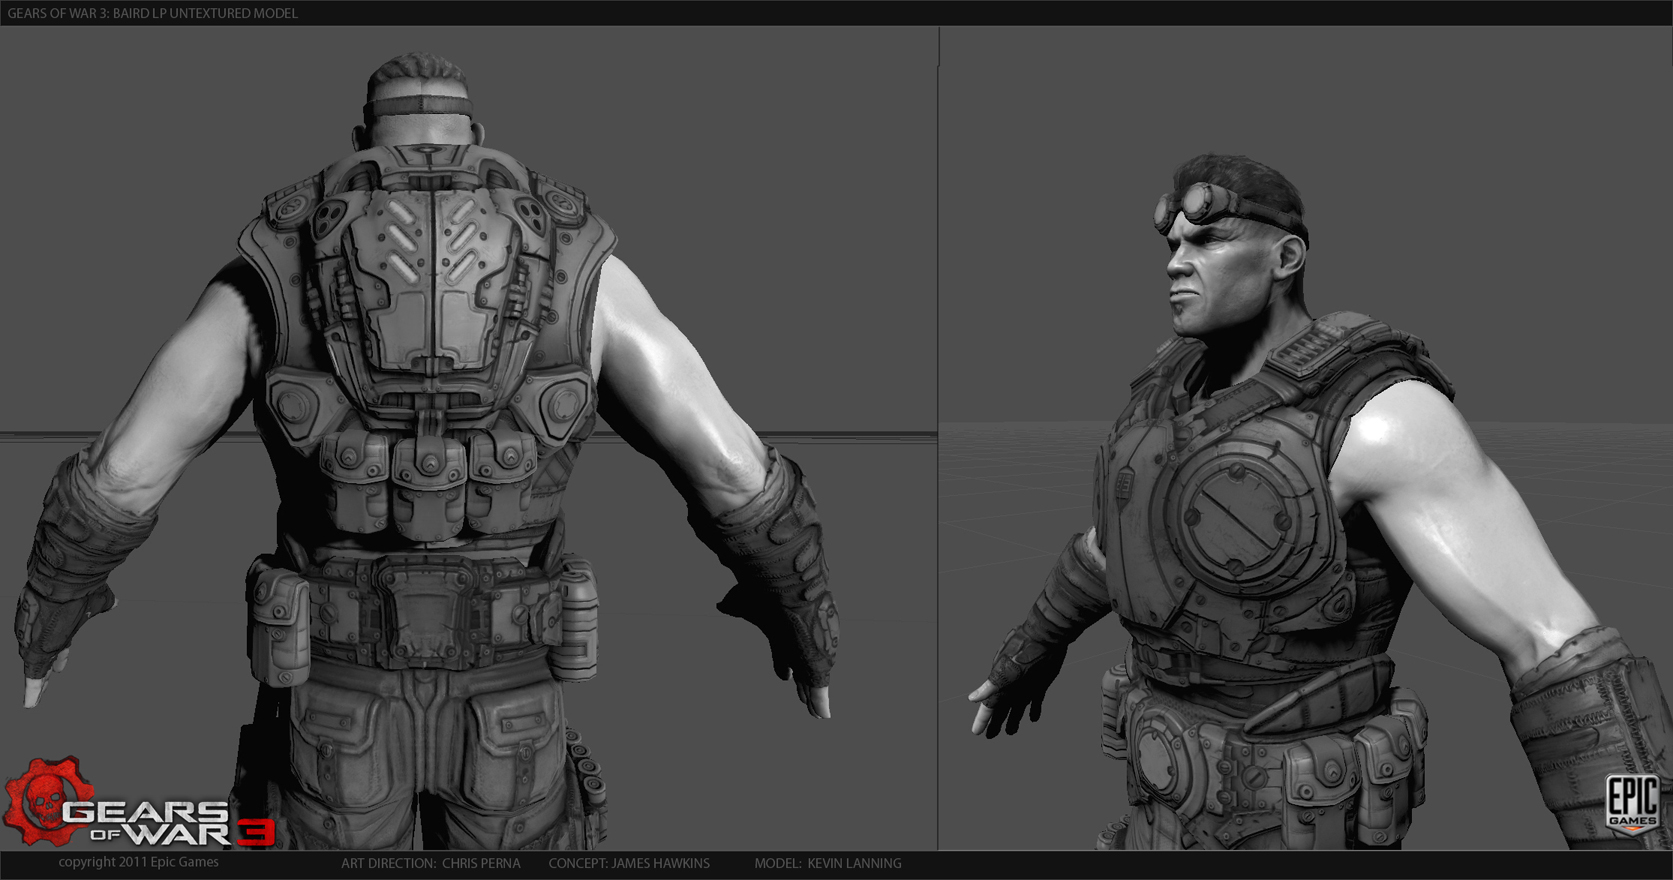Click the 'MODEL: KEVIN LANNING' credit

(x=828, y=863)
